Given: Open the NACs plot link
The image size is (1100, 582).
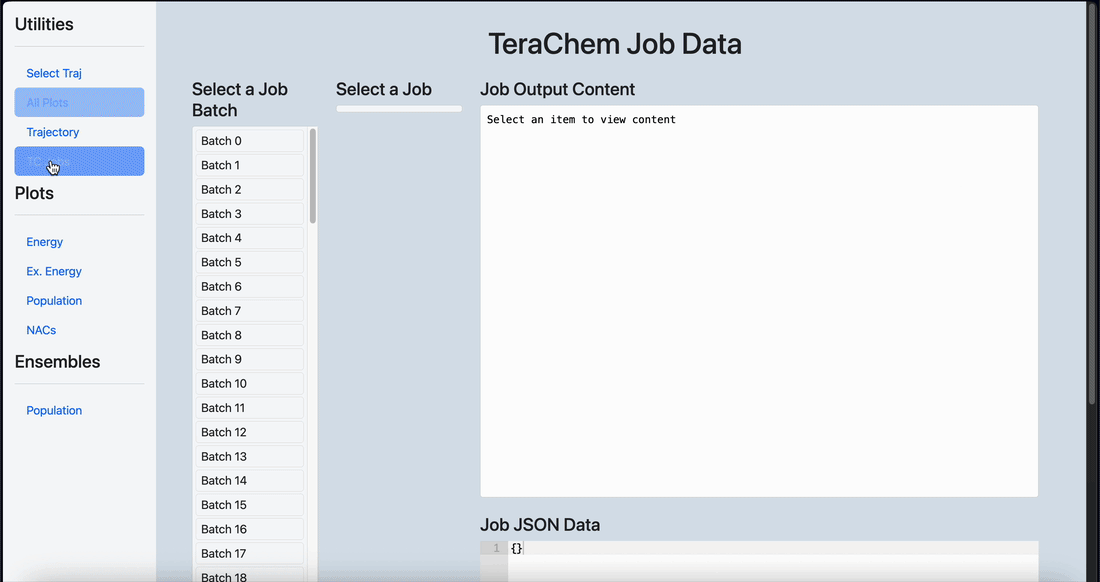Looking at the screenshot, I should 41,330.
